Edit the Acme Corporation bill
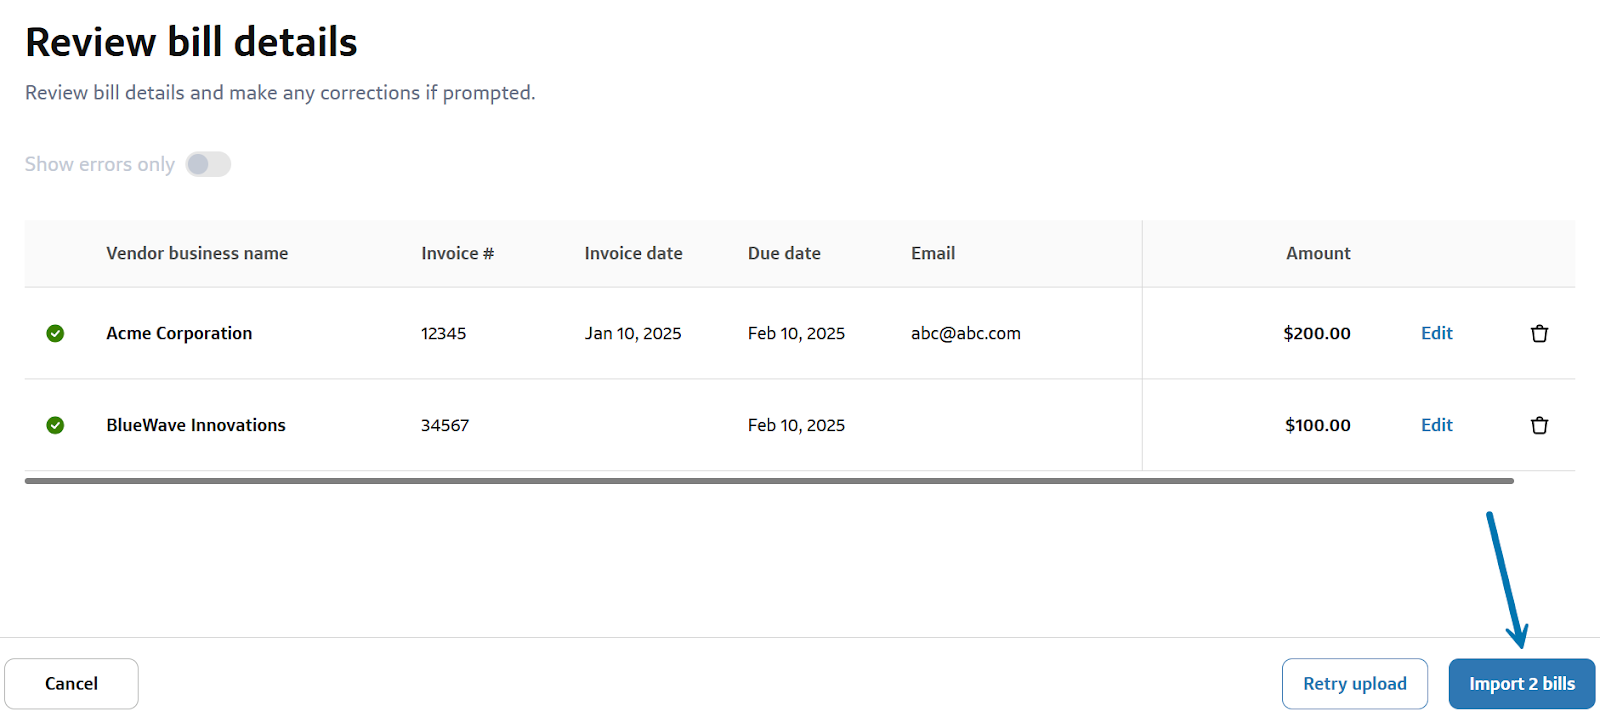Viewport: 1600px width, 723px height. pos(1436,333)
